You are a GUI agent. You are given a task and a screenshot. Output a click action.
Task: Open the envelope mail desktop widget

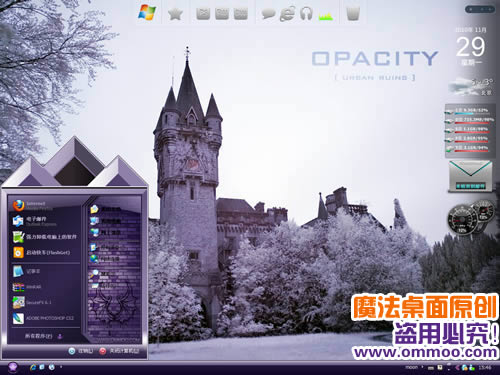470,176
